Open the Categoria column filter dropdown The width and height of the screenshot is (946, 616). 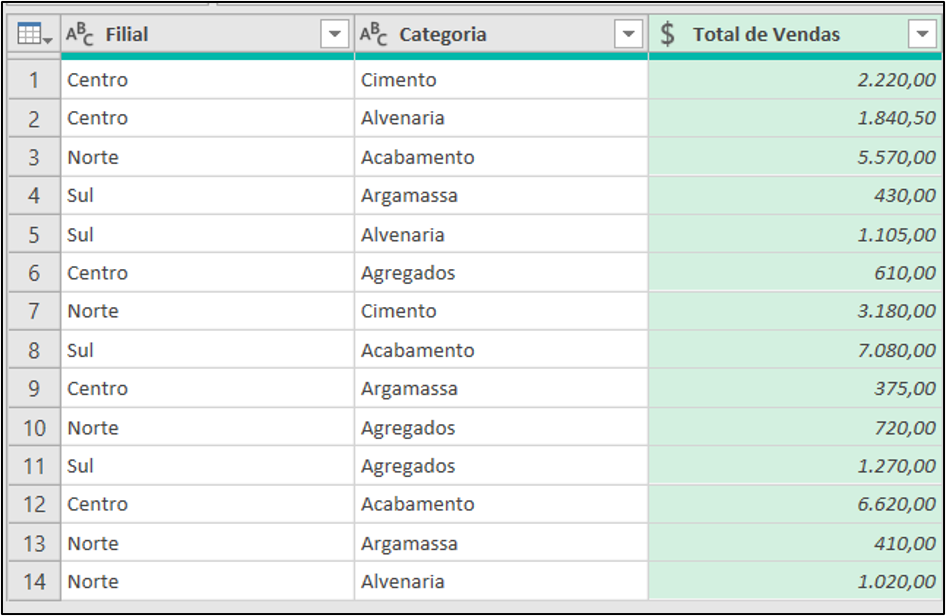coord(628,34)
